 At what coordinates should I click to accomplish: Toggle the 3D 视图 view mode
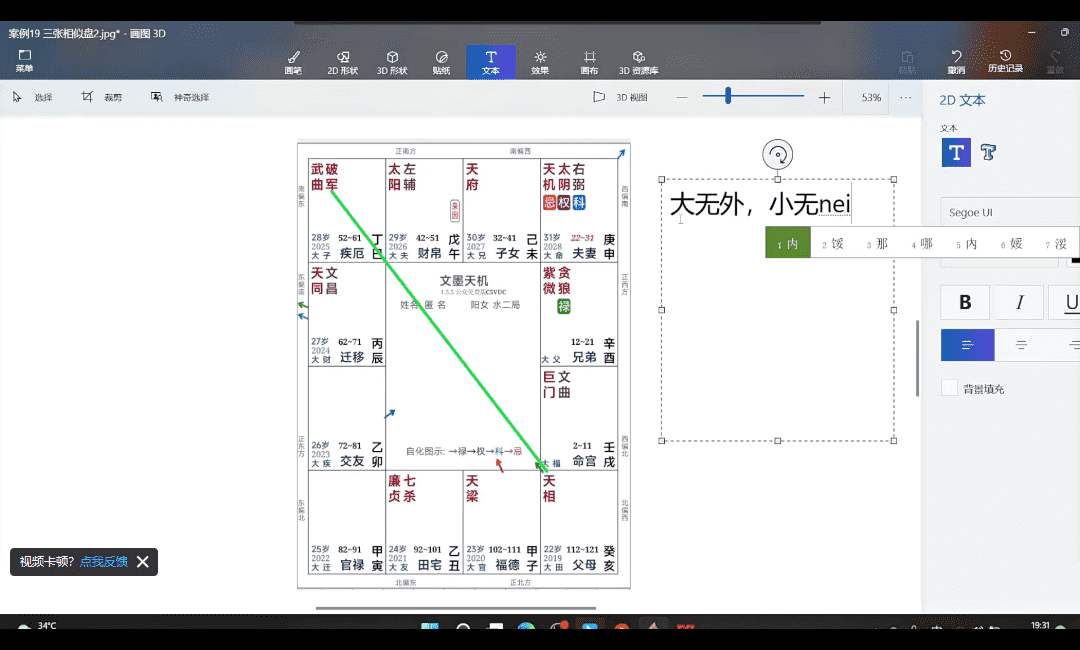point(620,97)
